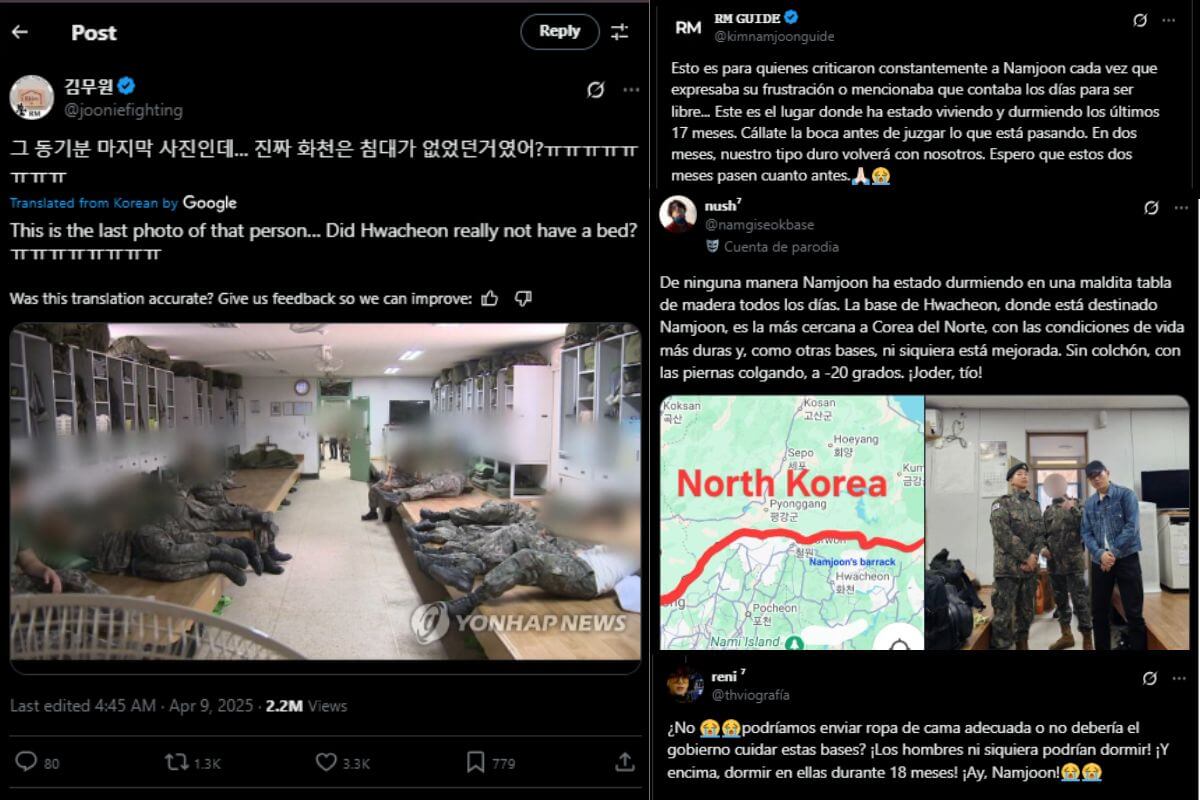Image resolution: width=1200 pixels, height=800 pixels.
Task: Open the Yonhap News barracks photo
Action: point(325,491)
